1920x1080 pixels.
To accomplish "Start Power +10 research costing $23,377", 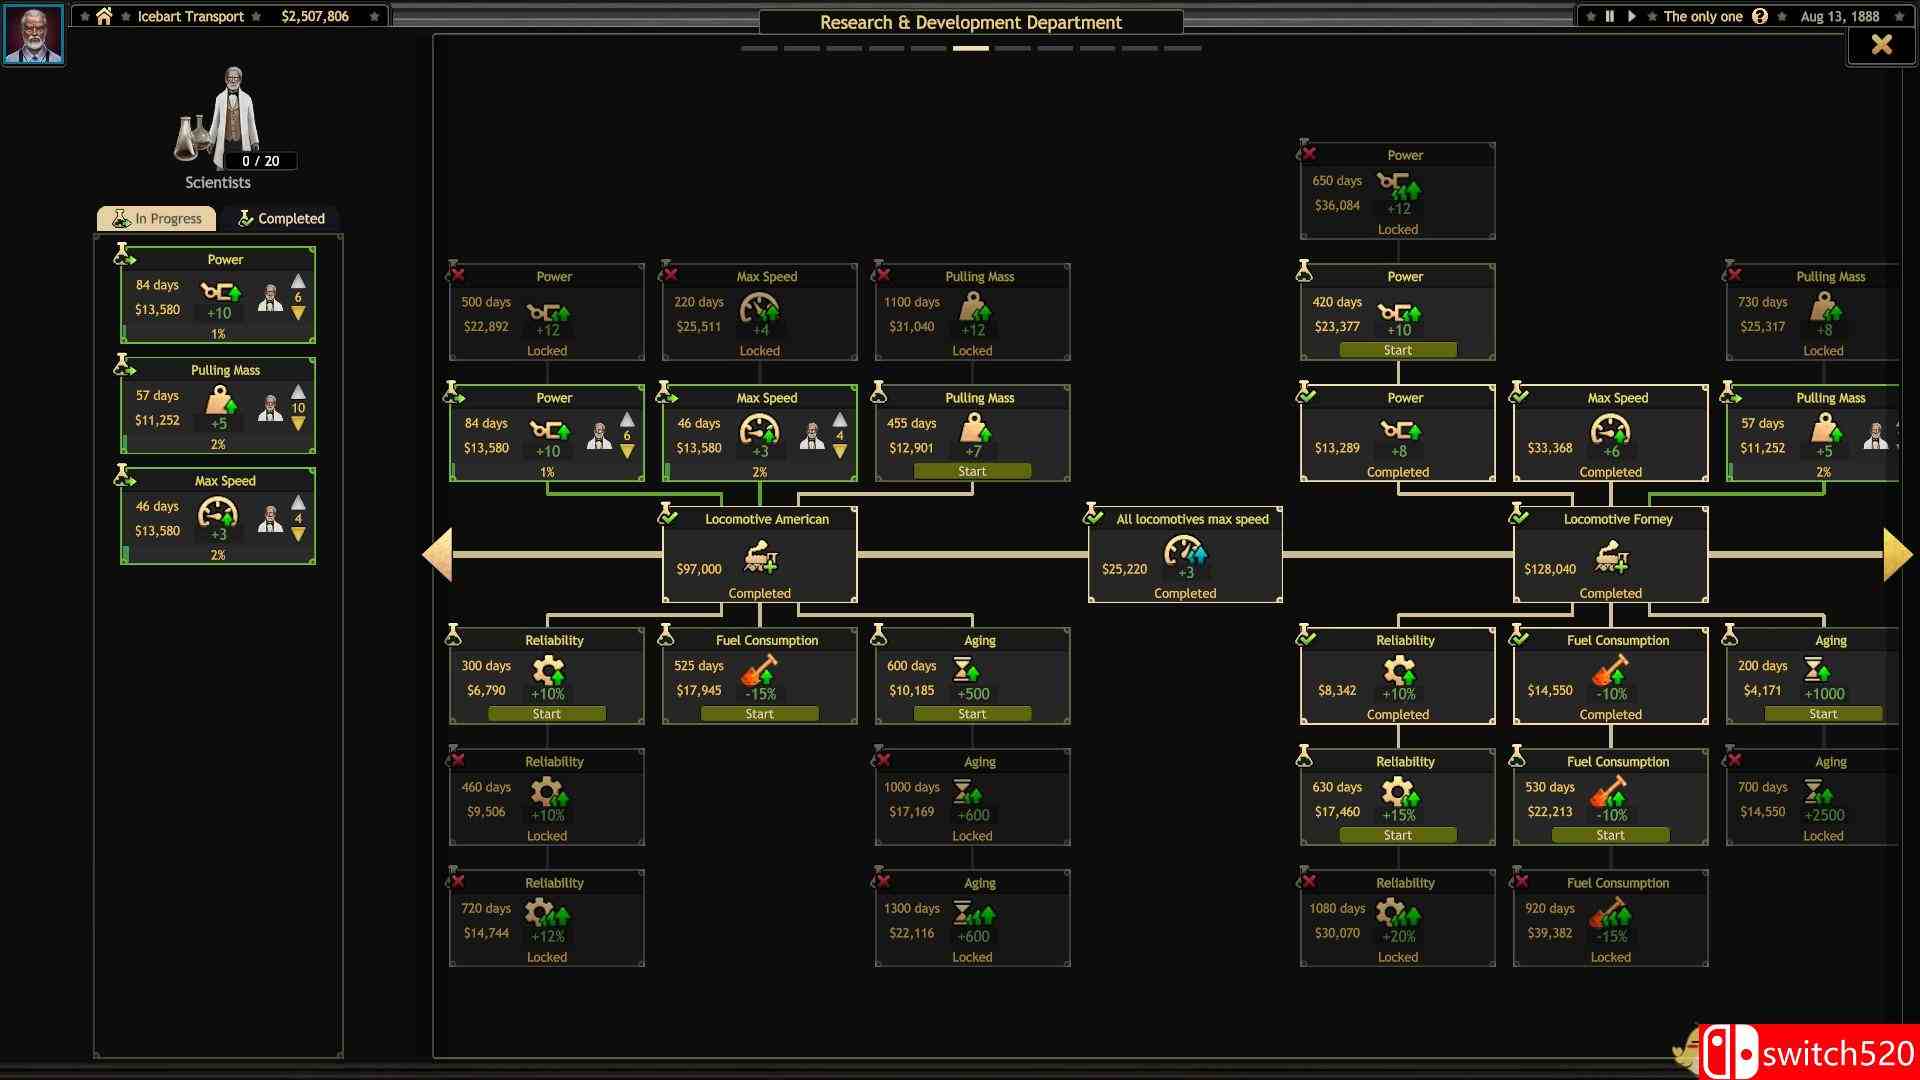I will [1397, 350].
